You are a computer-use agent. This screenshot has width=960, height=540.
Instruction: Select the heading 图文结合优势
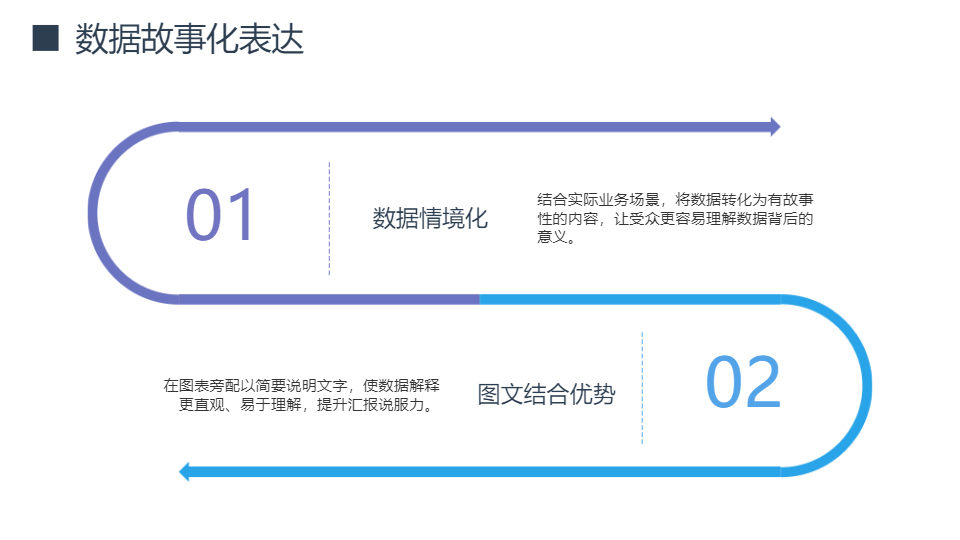(x=546, y=394)
